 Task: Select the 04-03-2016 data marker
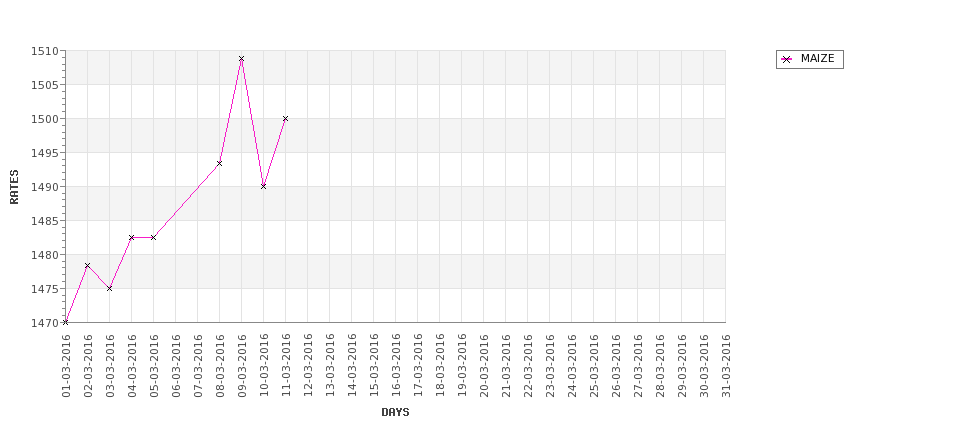(x=131, y=238)
